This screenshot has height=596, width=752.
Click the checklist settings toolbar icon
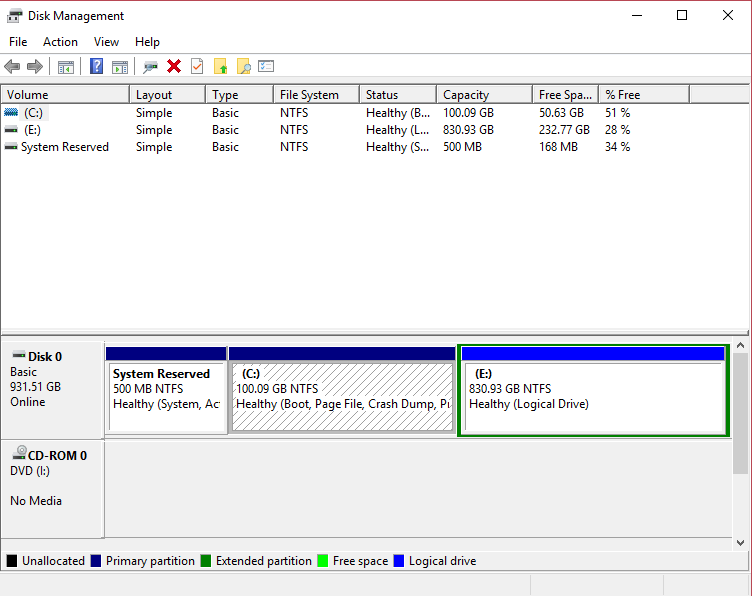point(266,66)
